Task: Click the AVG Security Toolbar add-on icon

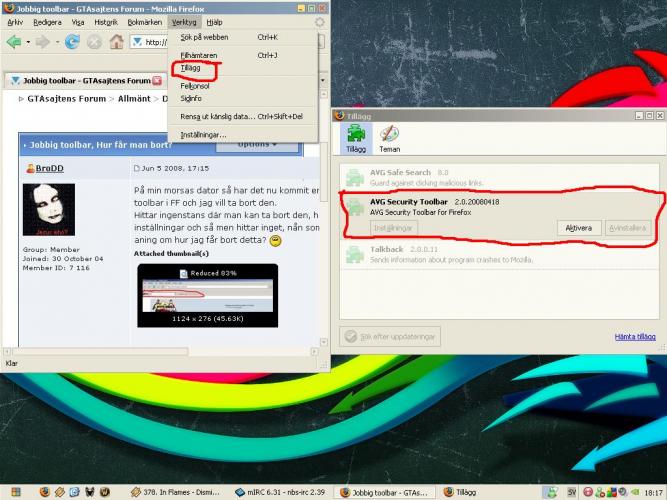Action: click(354, 206)
